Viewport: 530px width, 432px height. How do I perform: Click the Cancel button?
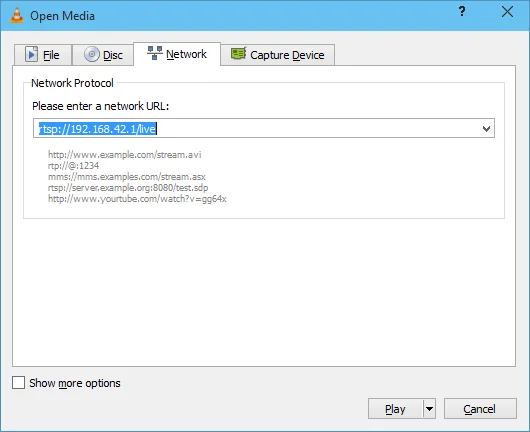click(480, 409)
